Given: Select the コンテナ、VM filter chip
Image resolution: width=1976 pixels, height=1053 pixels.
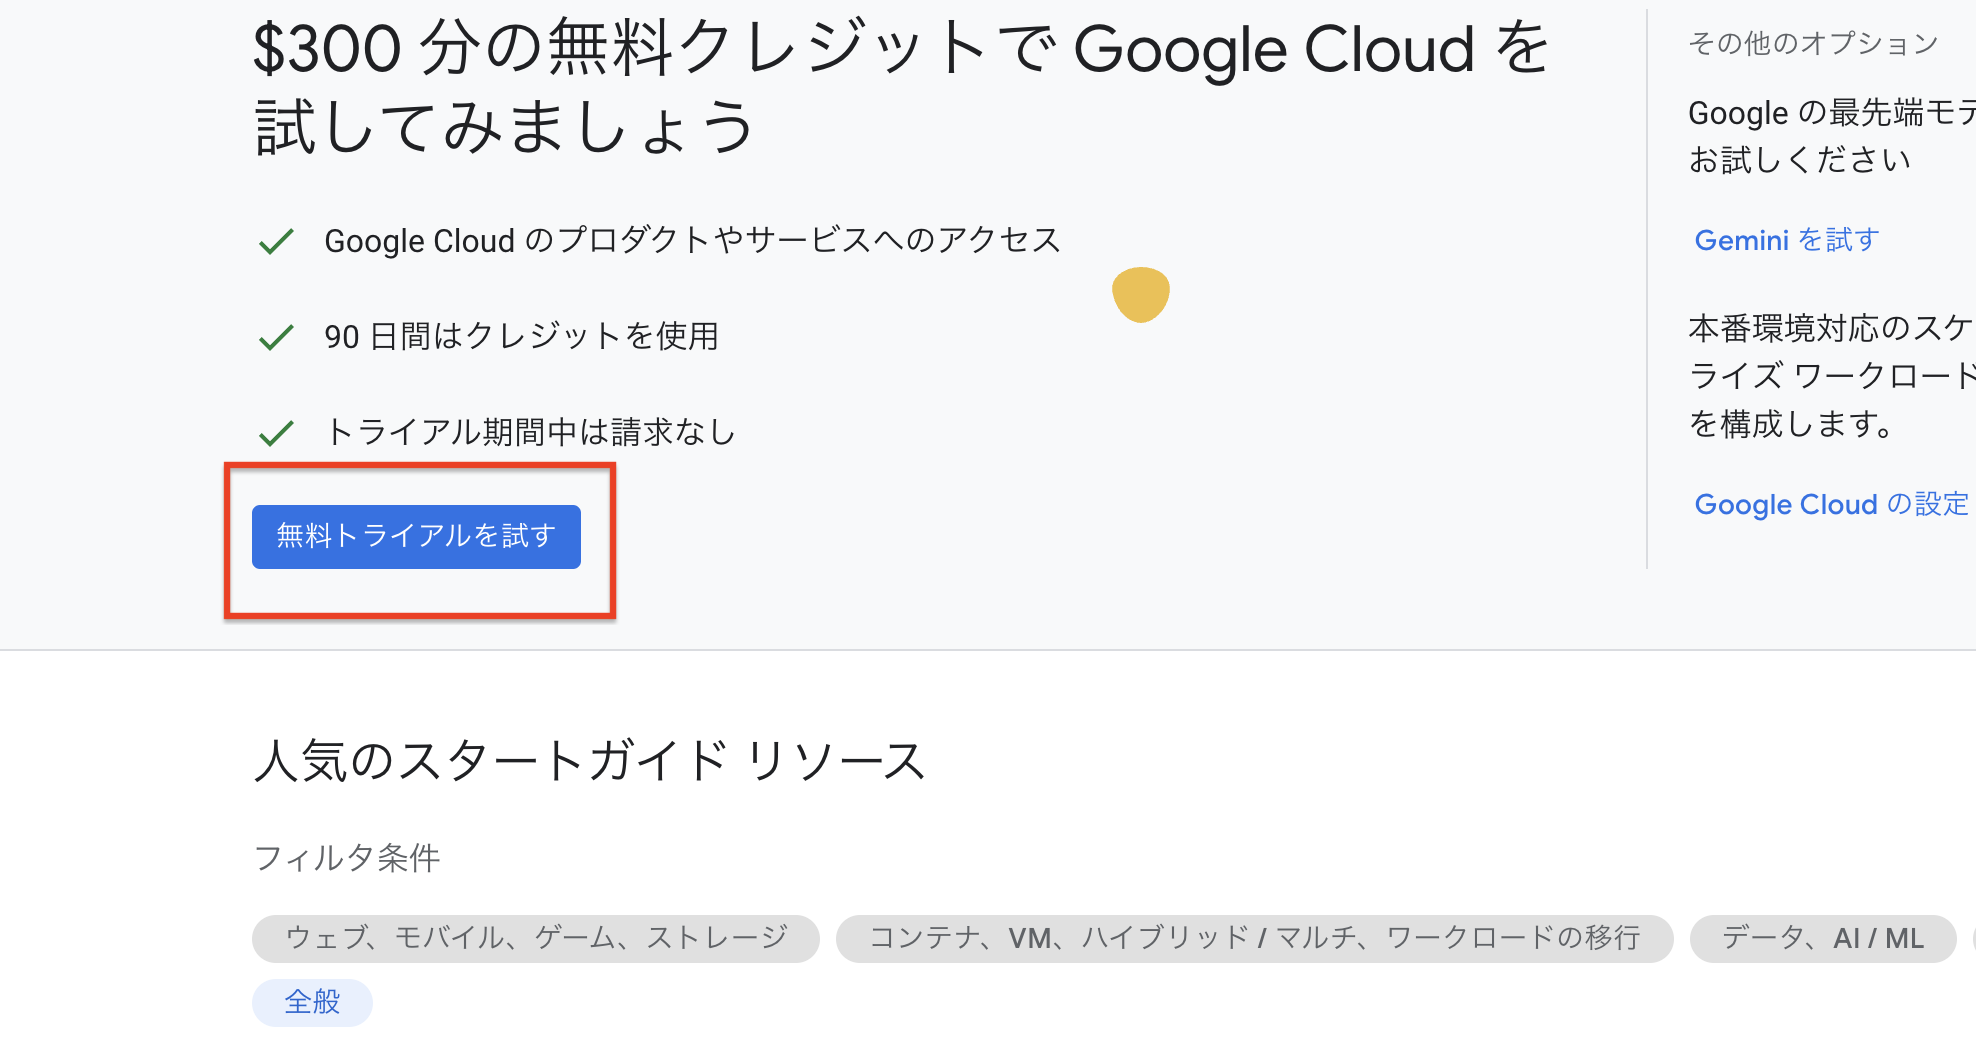Looking at the screenshot, I should pos(1255,938).
